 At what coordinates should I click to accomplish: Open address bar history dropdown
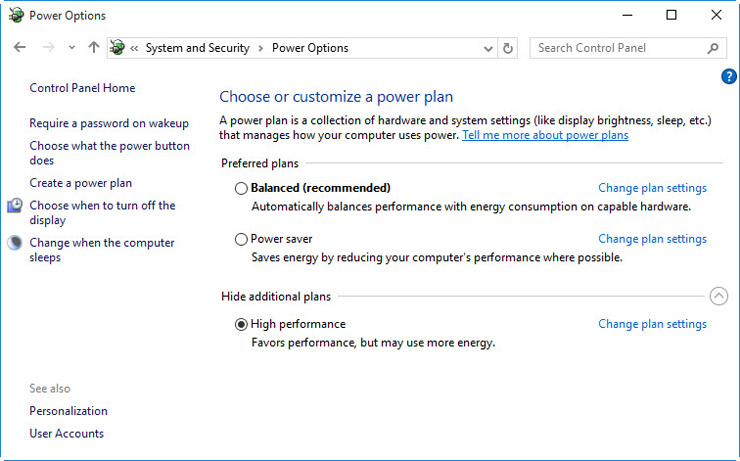pos(488,48)
